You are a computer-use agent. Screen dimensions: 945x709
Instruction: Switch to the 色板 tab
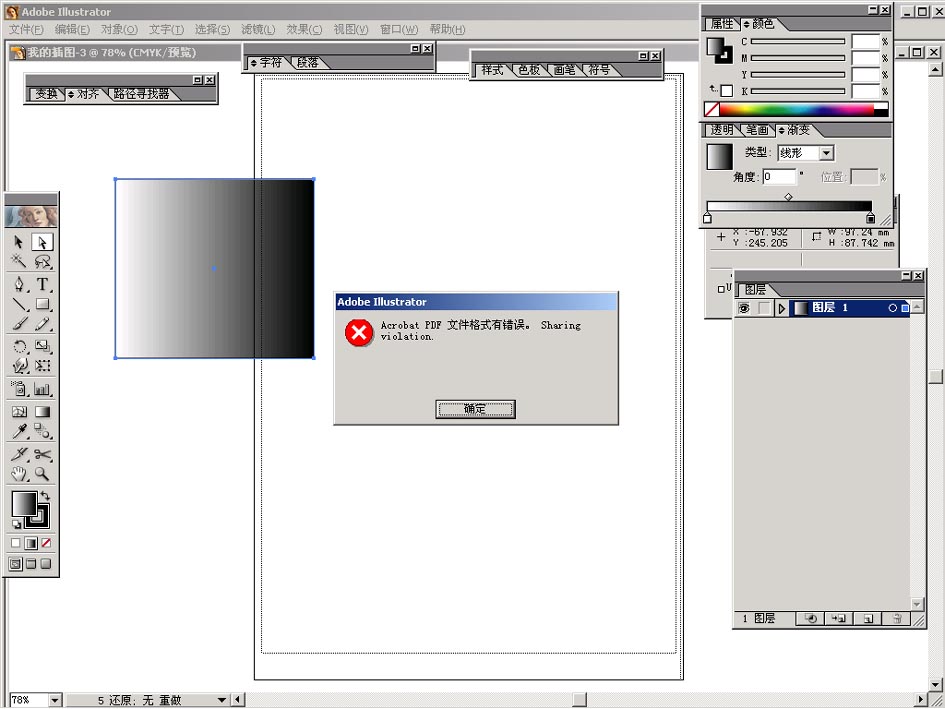[x=529, y=70]
